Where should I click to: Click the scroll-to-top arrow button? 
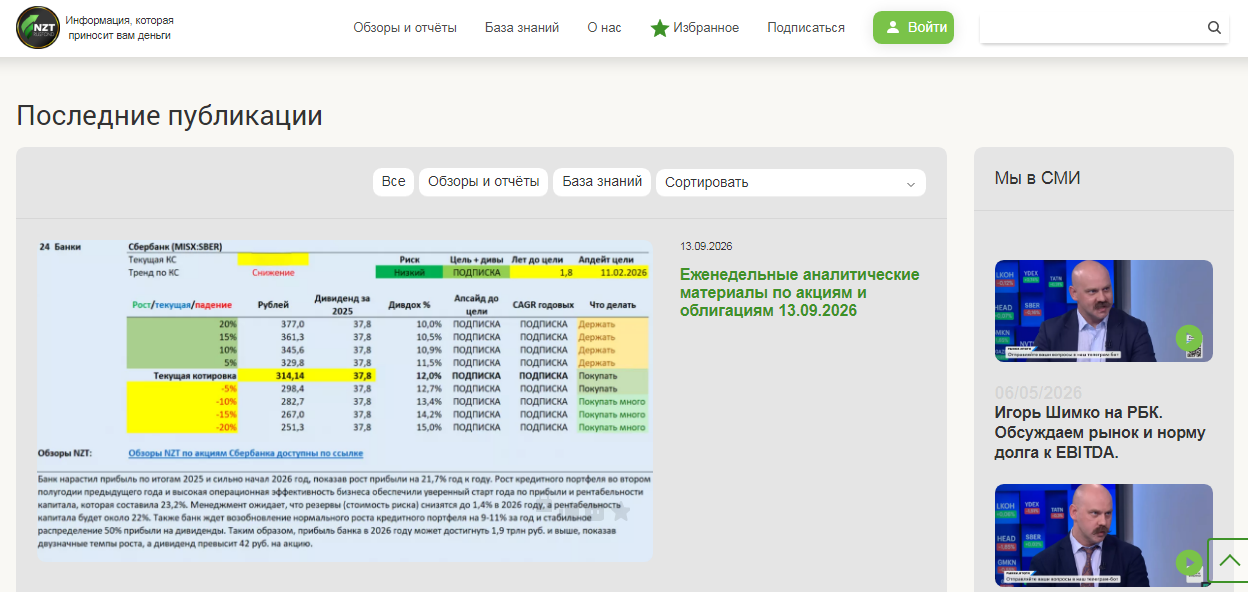click(x=1228, y=561)
